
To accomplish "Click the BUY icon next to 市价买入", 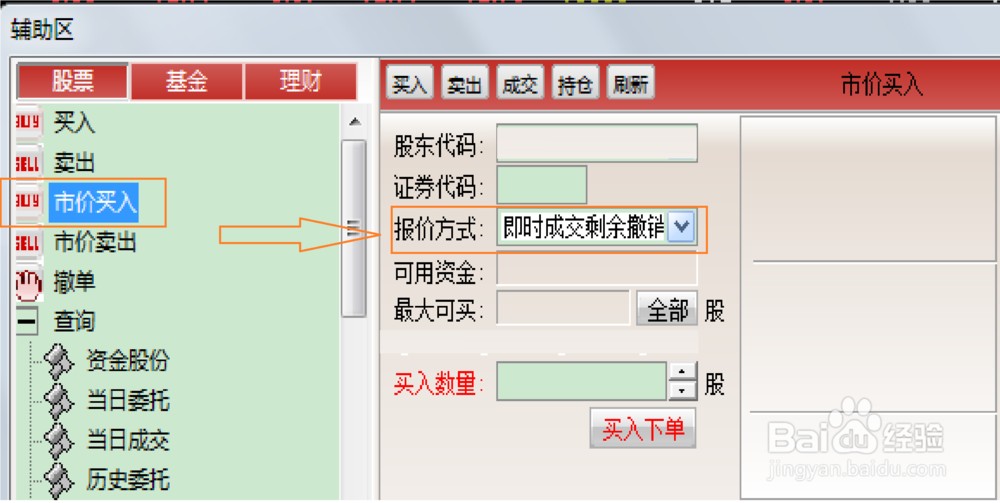I will pyautogui.click(x=27, y=202).
